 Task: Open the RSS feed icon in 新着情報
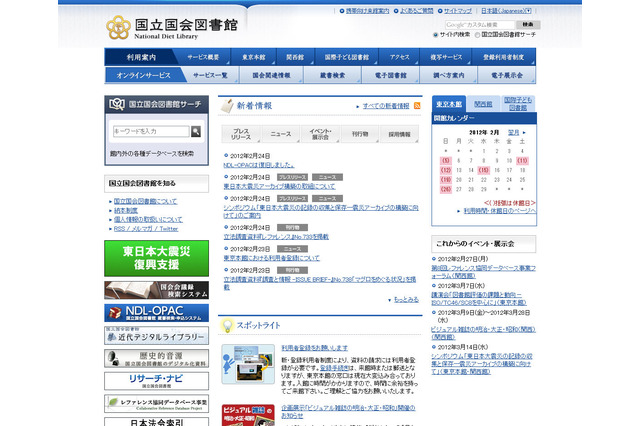pyautogui.click(x=418, y=105)
